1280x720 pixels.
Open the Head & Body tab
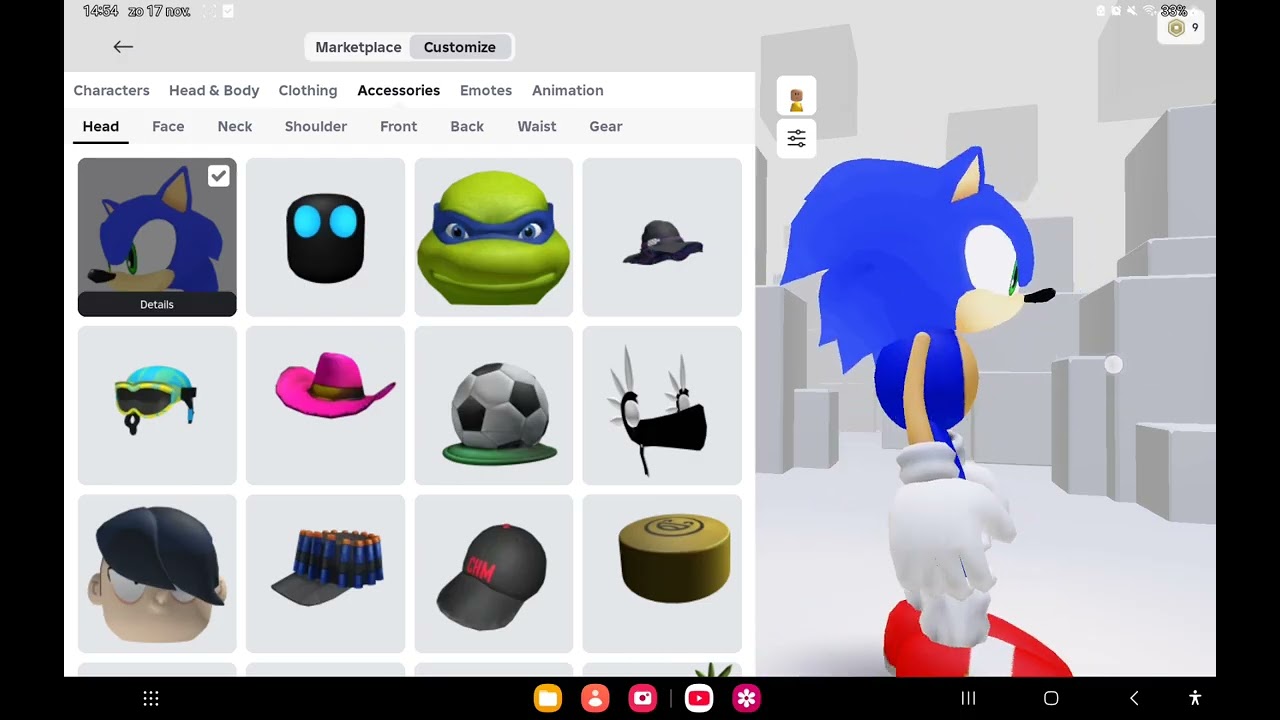[214, 90]
